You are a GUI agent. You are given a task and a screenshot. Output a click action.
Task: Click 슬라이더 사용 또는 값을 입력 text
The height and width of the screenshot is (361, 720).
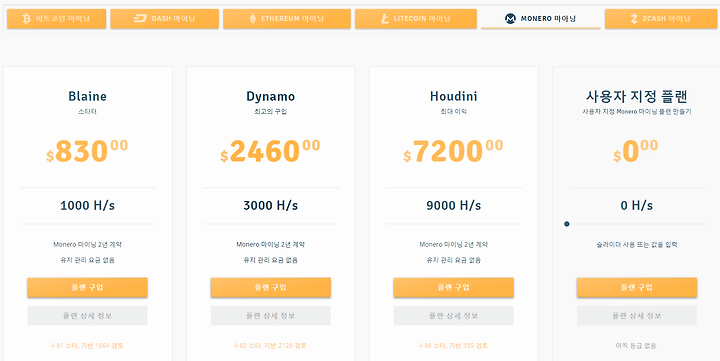coord(636,245)
